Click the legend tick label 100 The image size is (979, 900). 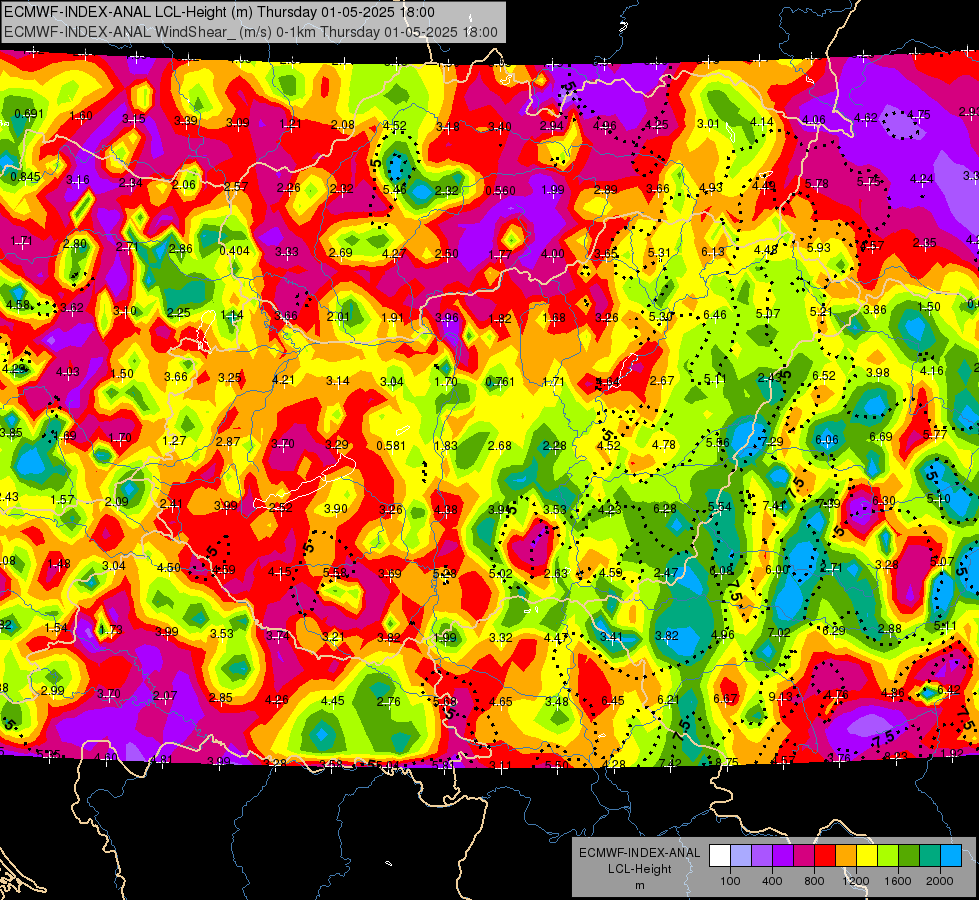tap(731, 881)
